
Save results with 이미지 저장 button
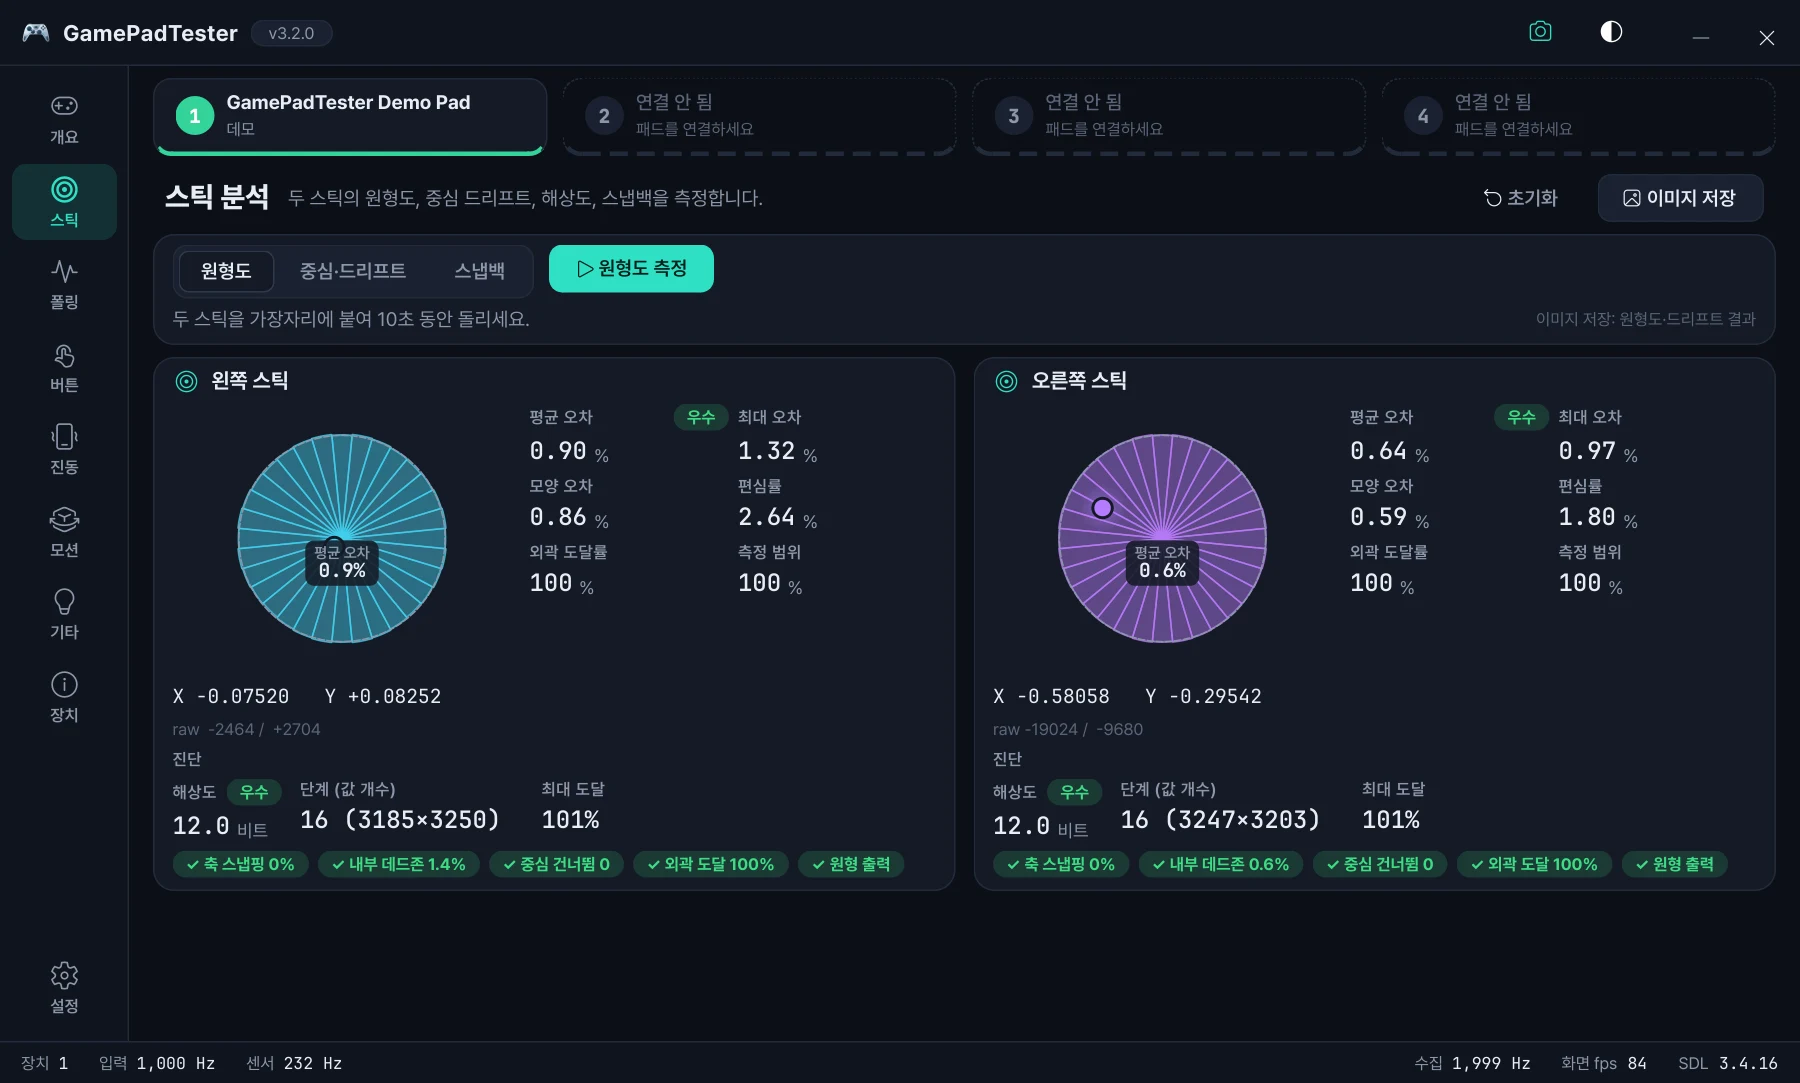(x=1680, y=198)
